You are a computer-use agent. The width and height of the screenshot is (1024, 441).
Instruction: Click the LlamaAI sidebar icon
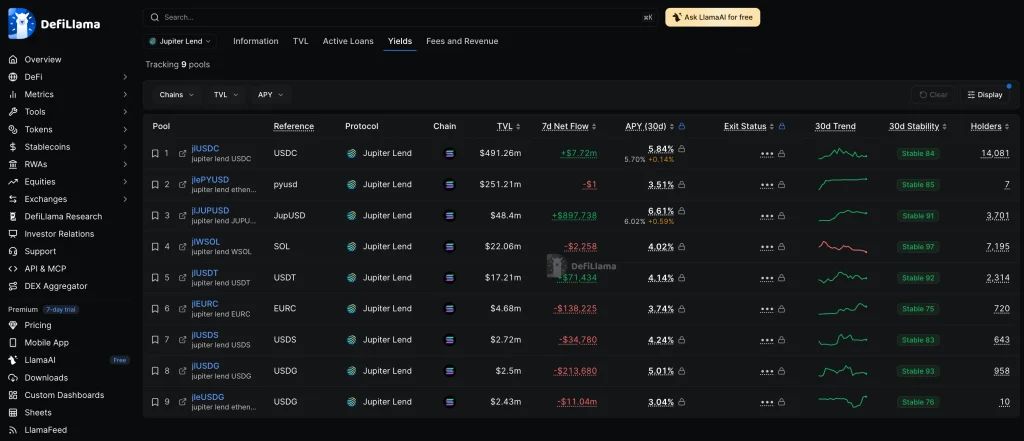point(12,360)
